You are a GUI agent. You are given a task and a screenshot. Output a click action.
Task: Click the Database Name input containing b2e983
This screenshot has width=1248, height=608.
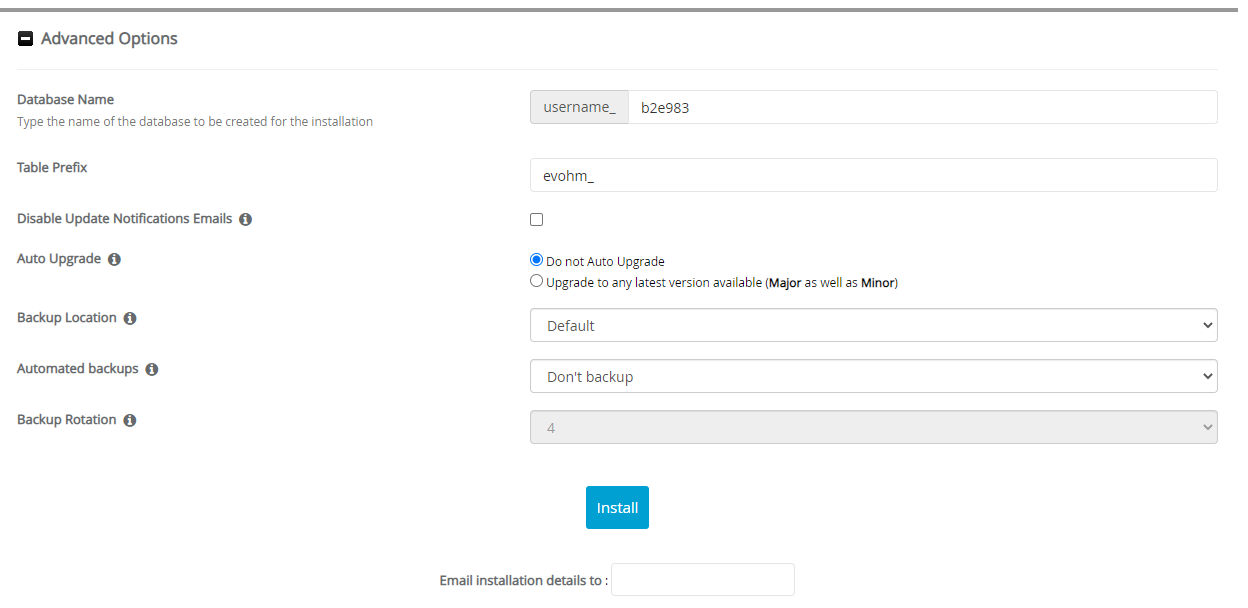921,107
